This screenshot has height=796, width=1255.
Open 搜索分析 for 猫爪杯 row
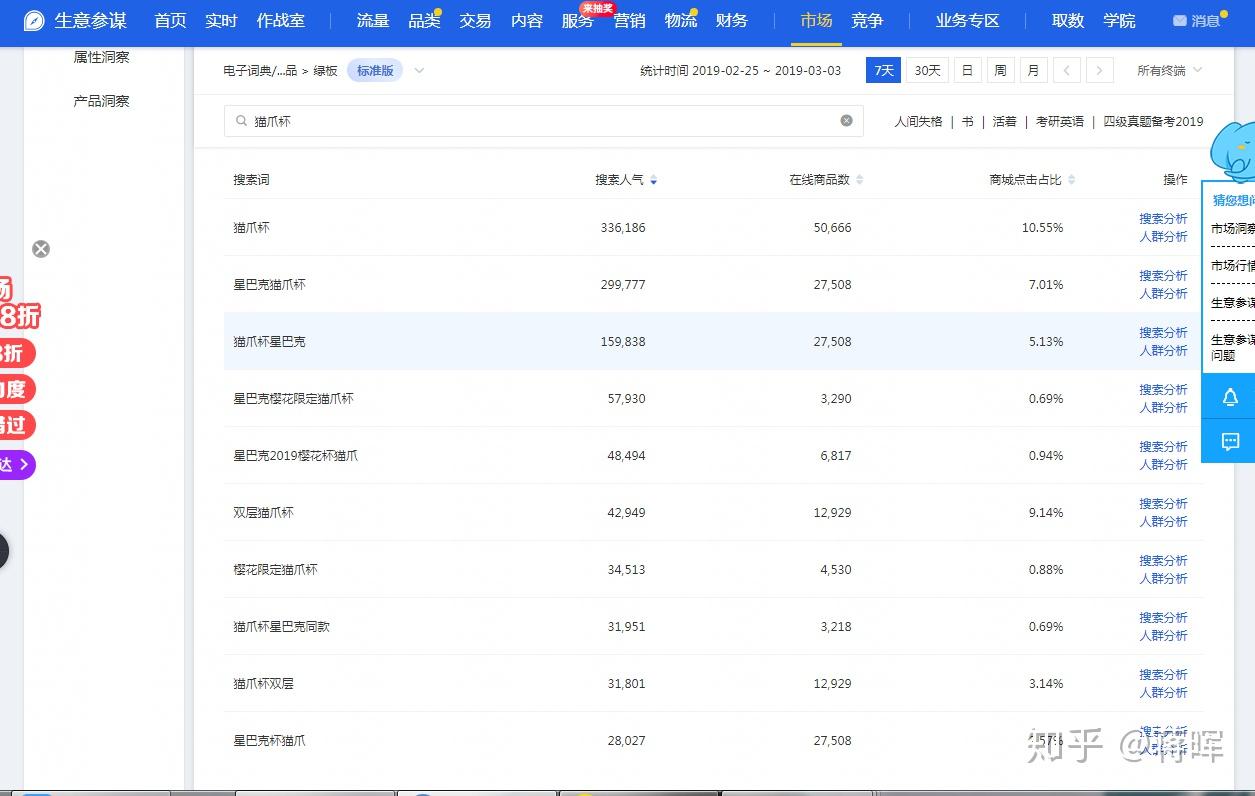pyautogui.click(x=1163, y=218)
